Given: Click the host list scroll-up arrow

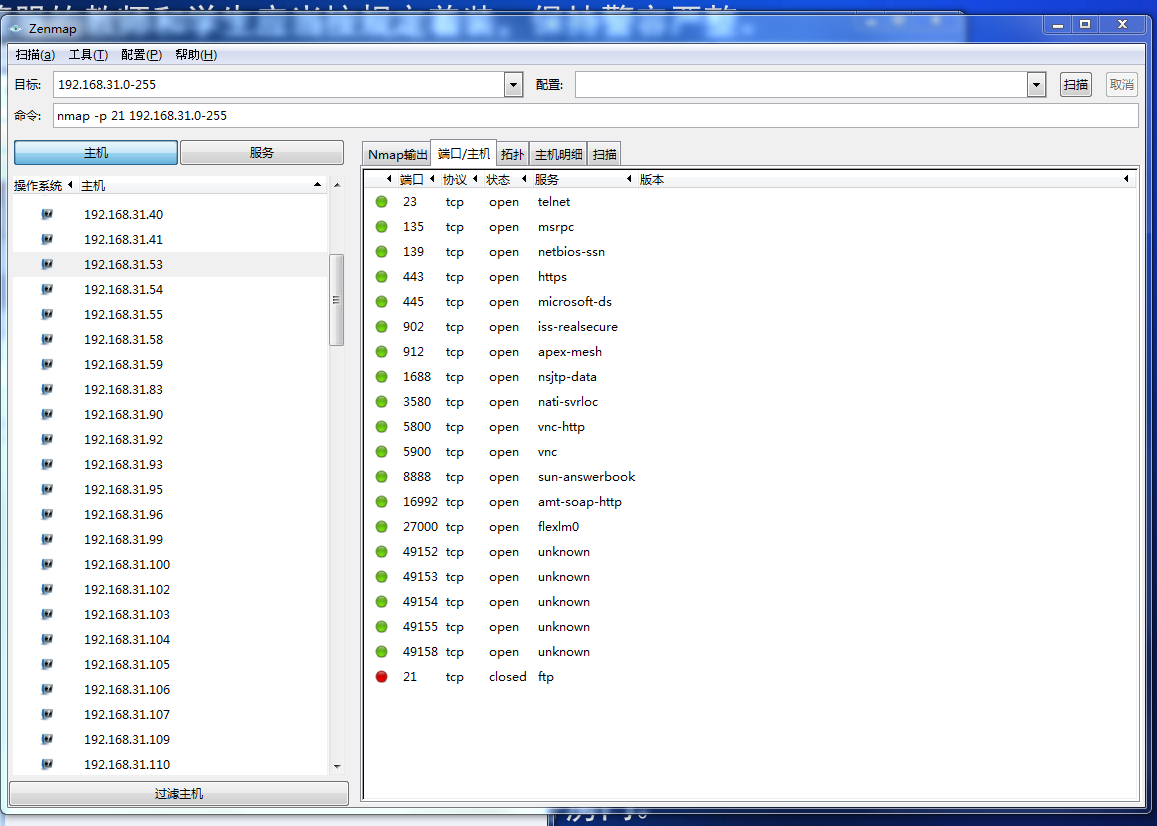Looking at the screenshot, I should point(336,185).
